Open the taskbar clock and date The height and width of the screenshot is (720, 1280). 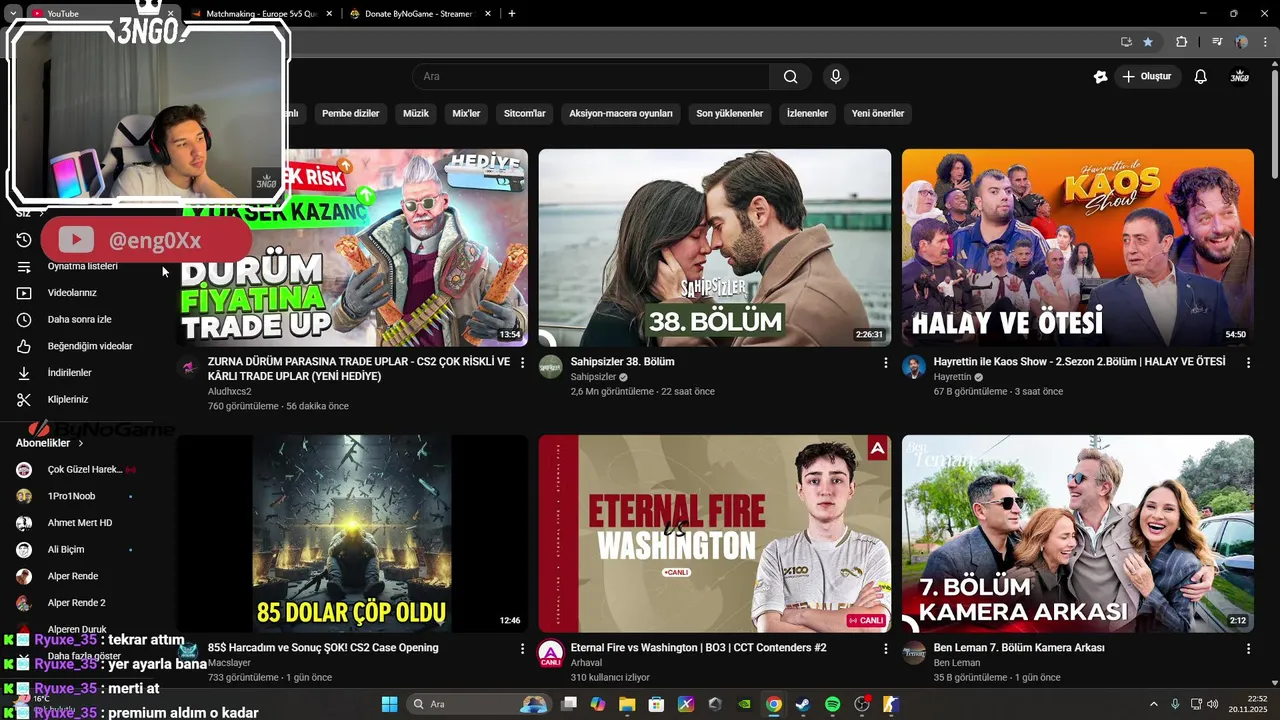pos(1247,704)
